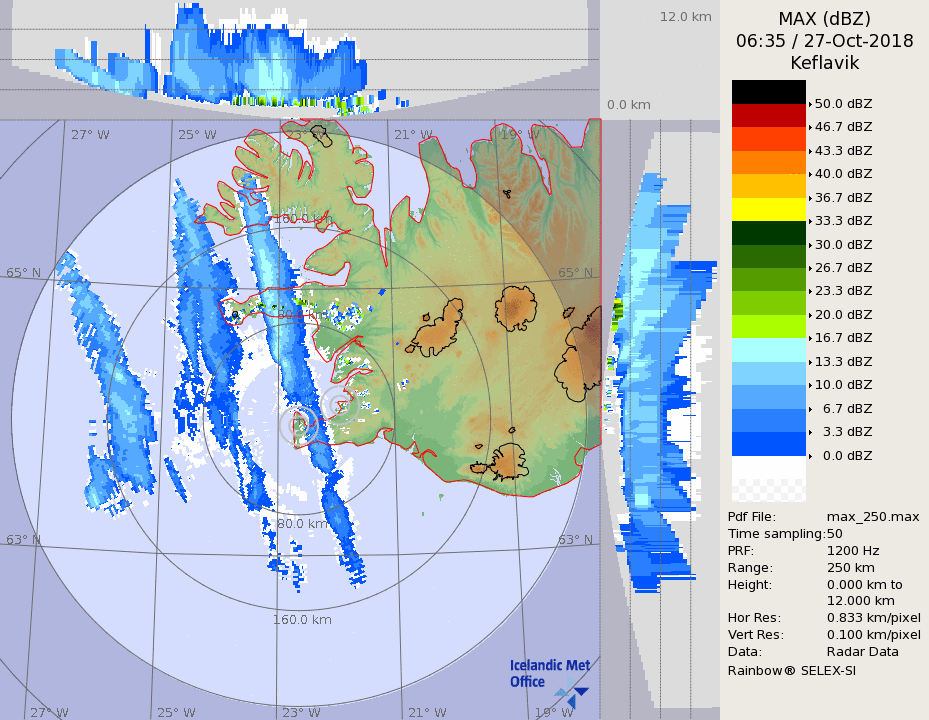This screenshot has height=720, width=929.
Task: Click the 06:35 / 27-Oct-2018 timestamp
Action: pyautogui.click(x=824, y=41)
